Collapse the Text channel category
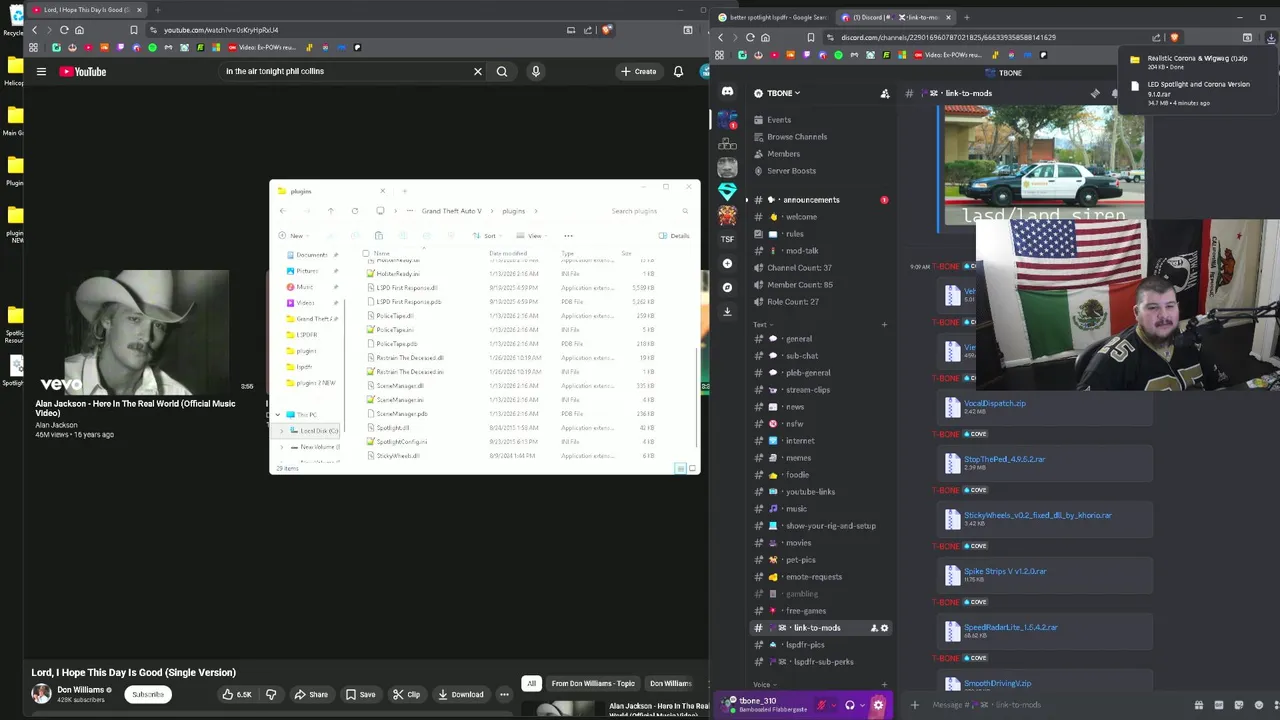The image size is (1280, 720). tap(761, 324)
